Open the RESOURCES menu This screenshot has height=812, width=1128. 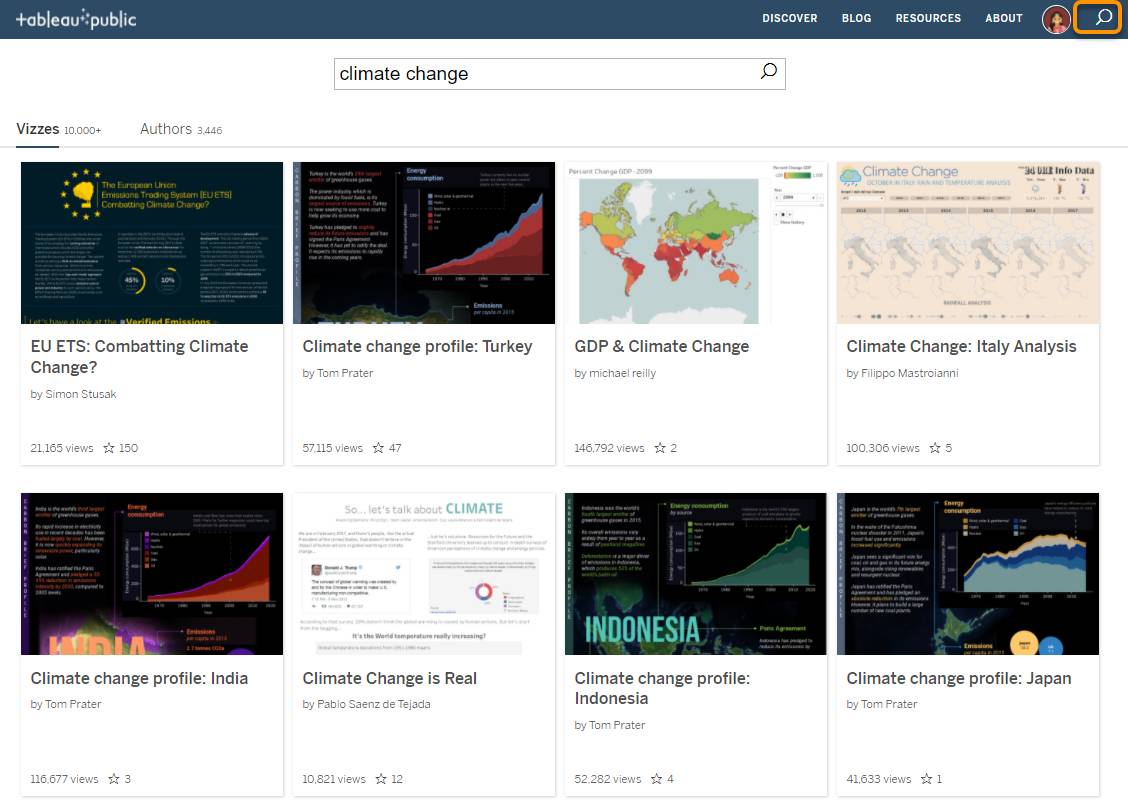tap(928, 17)
